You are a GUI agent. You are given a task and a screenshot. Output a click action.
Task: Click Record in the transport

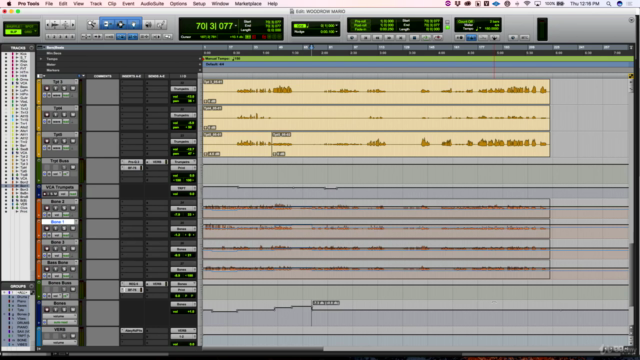[438, 38]
